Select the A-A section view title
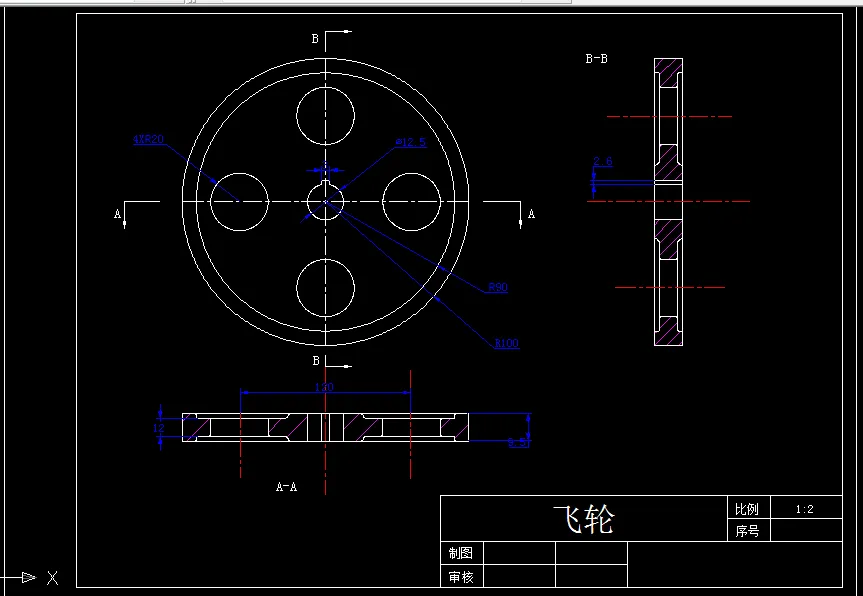This screenshot has height=596, width=863. (286, 487)
